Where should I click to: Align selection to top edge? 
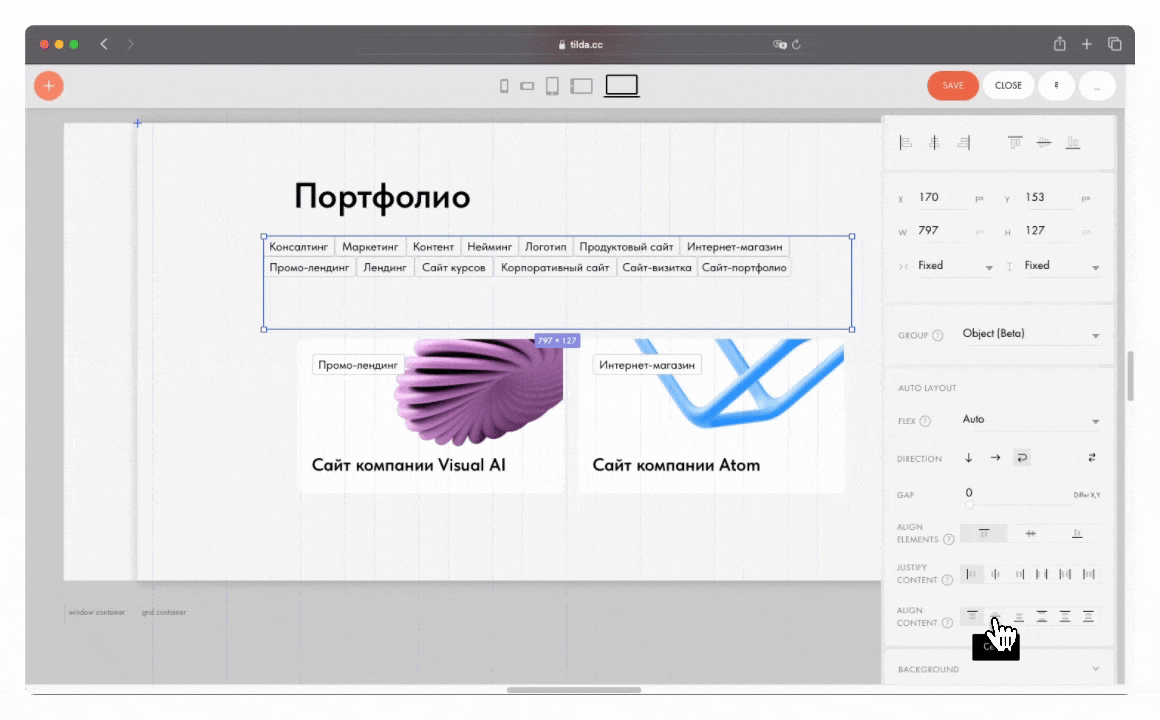point(1015,143)
